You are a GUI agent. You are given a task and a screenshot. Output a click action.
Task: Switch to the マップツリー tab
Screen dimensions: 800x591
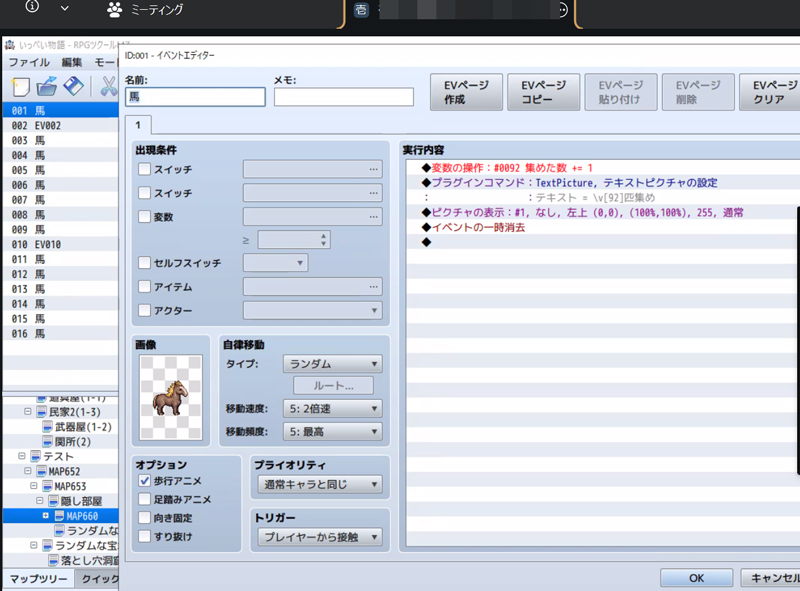coord(37,580)
